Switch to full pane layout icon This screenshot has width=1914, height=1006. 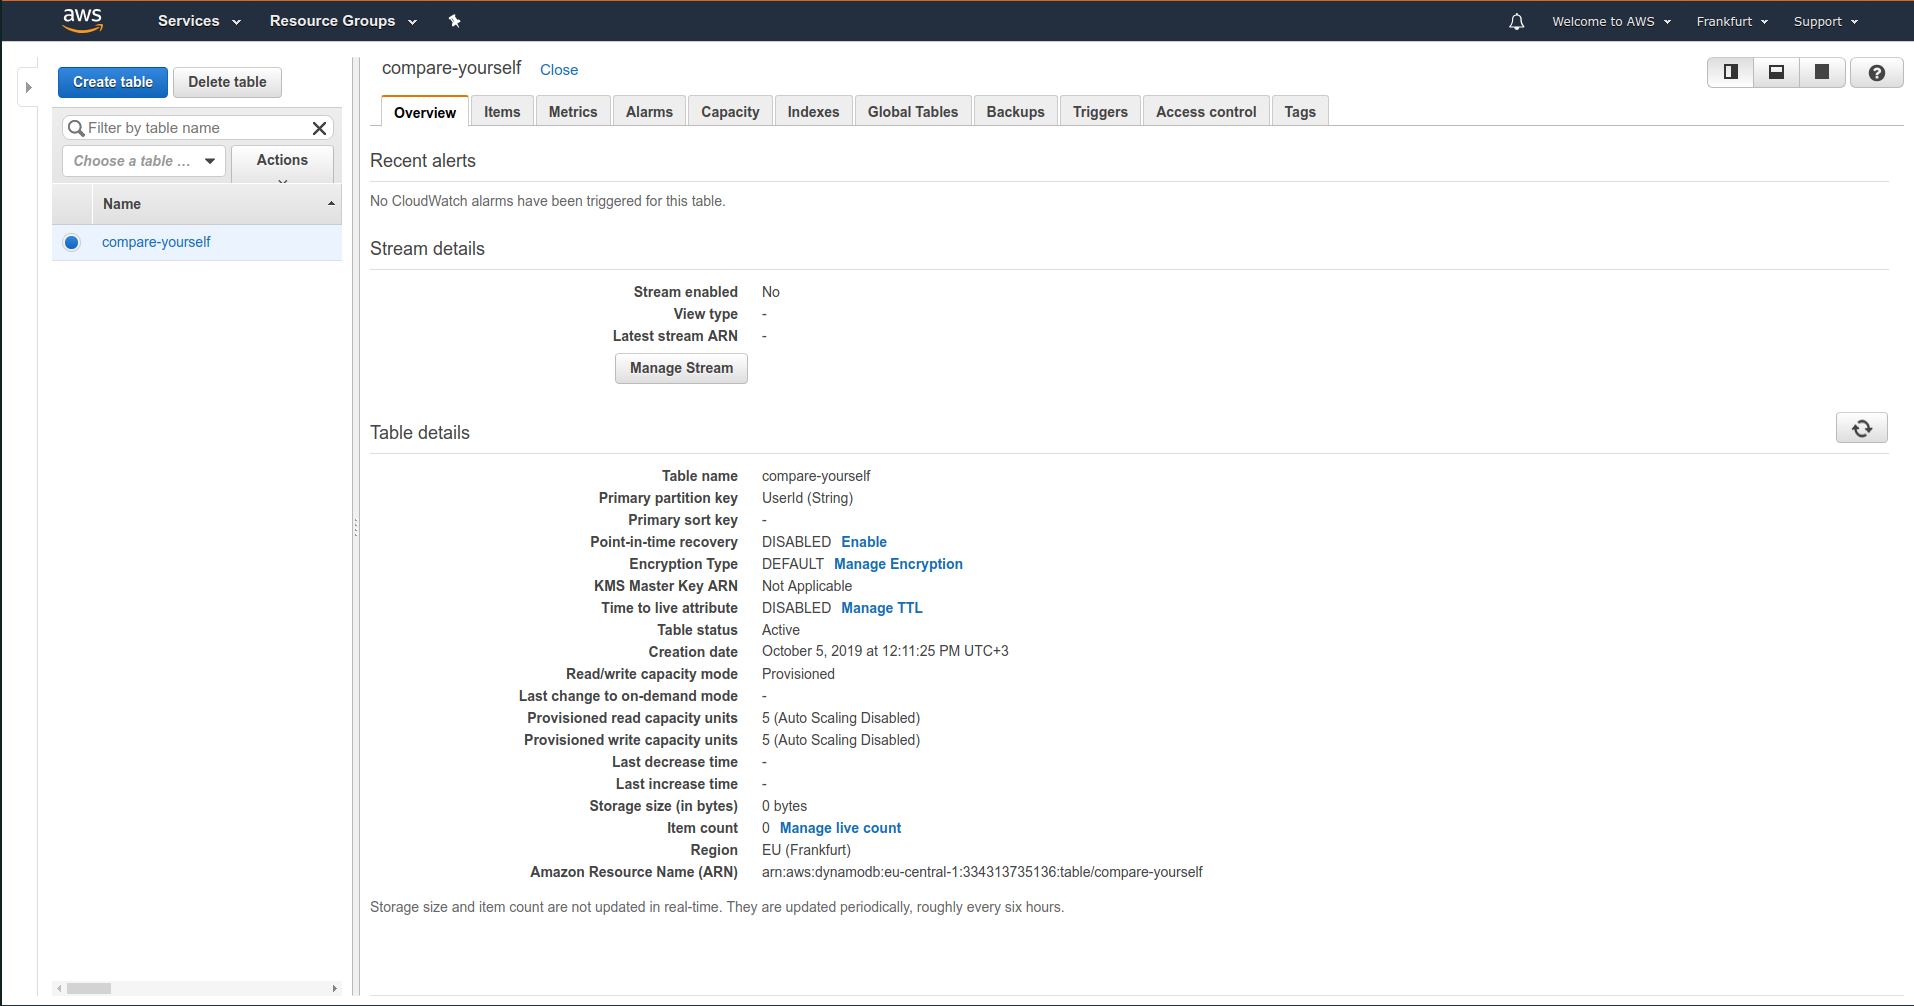pos(1822,72)
